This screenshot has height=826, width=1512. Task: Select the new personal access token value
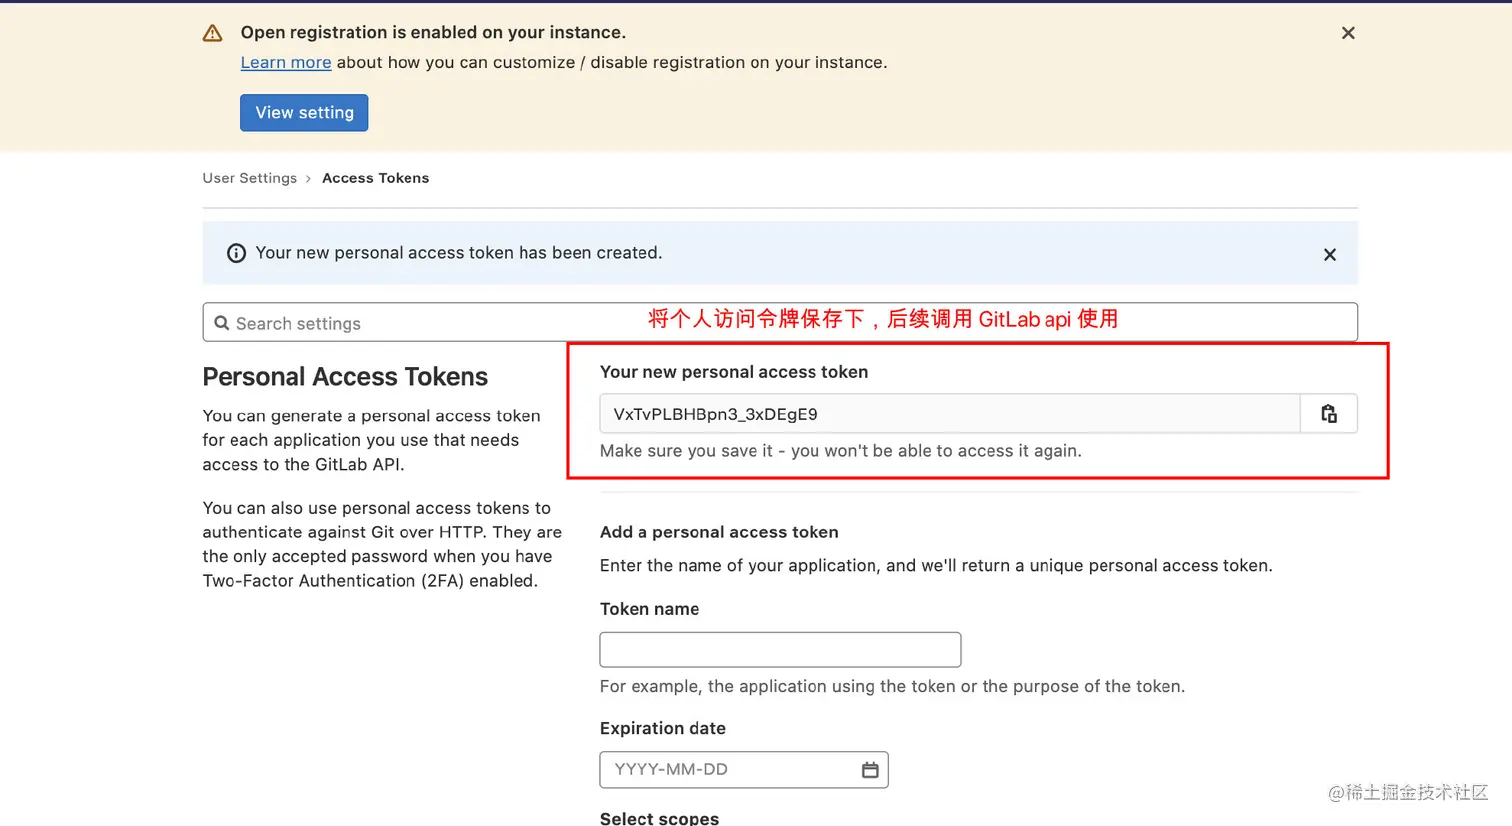(950, 414)
